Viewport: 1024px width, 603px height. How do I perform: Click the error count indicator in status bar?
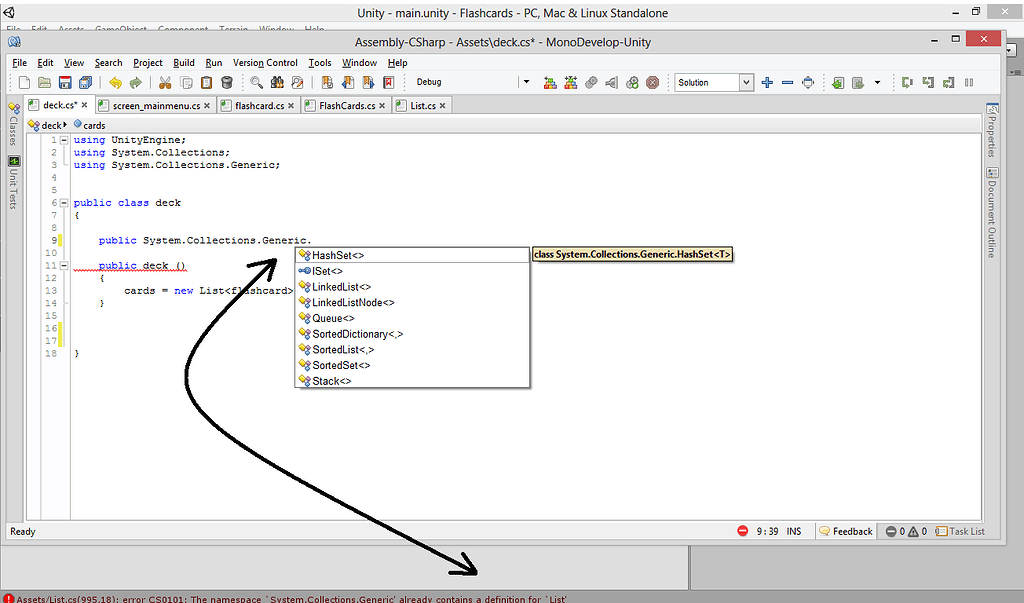898,531
